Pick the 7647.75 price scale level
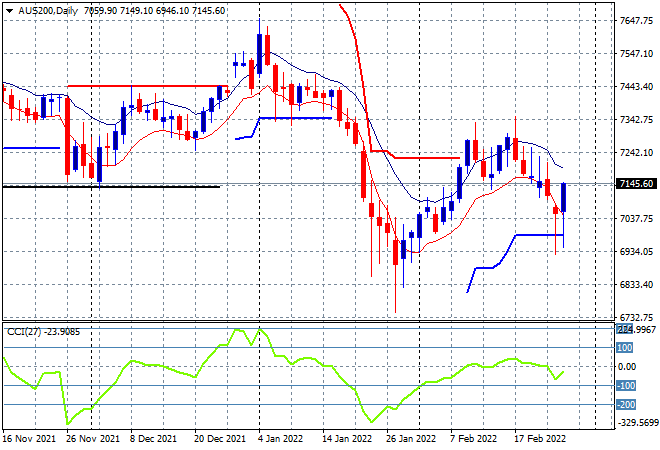 pos(636,21)
